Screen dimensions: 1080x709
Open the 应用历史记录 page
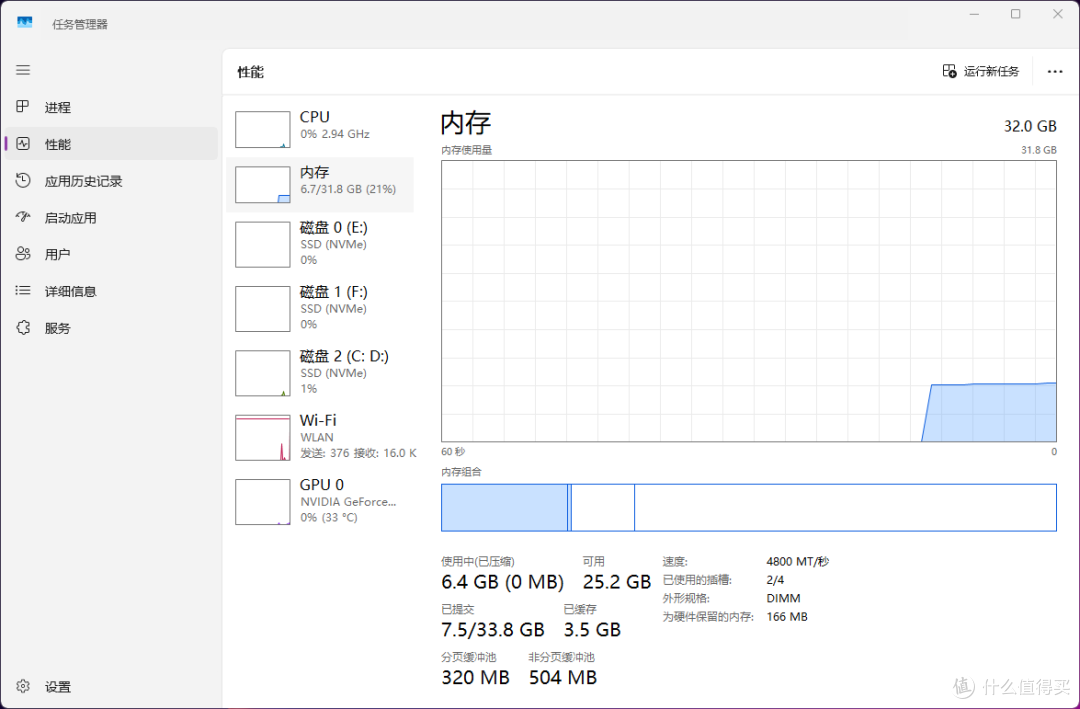pos(83,181)
